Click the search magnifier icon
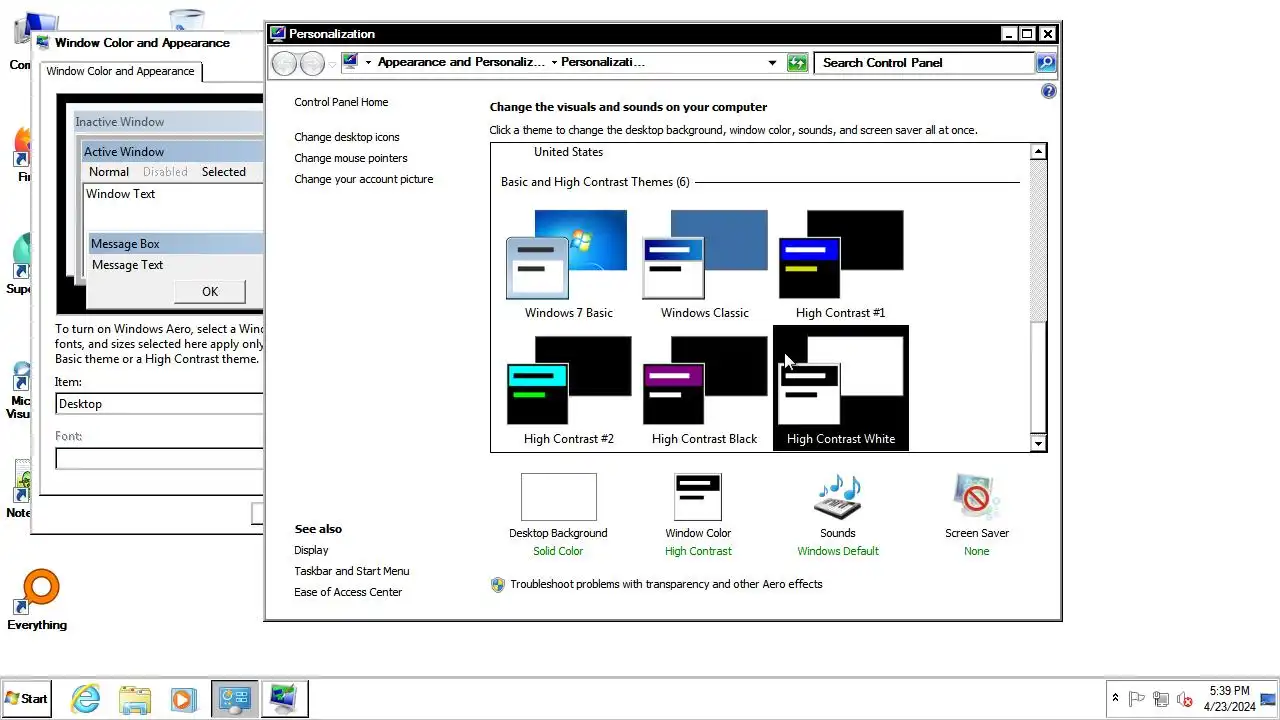This screenshot has height=720, width=1280. [x=1045, y=63]
